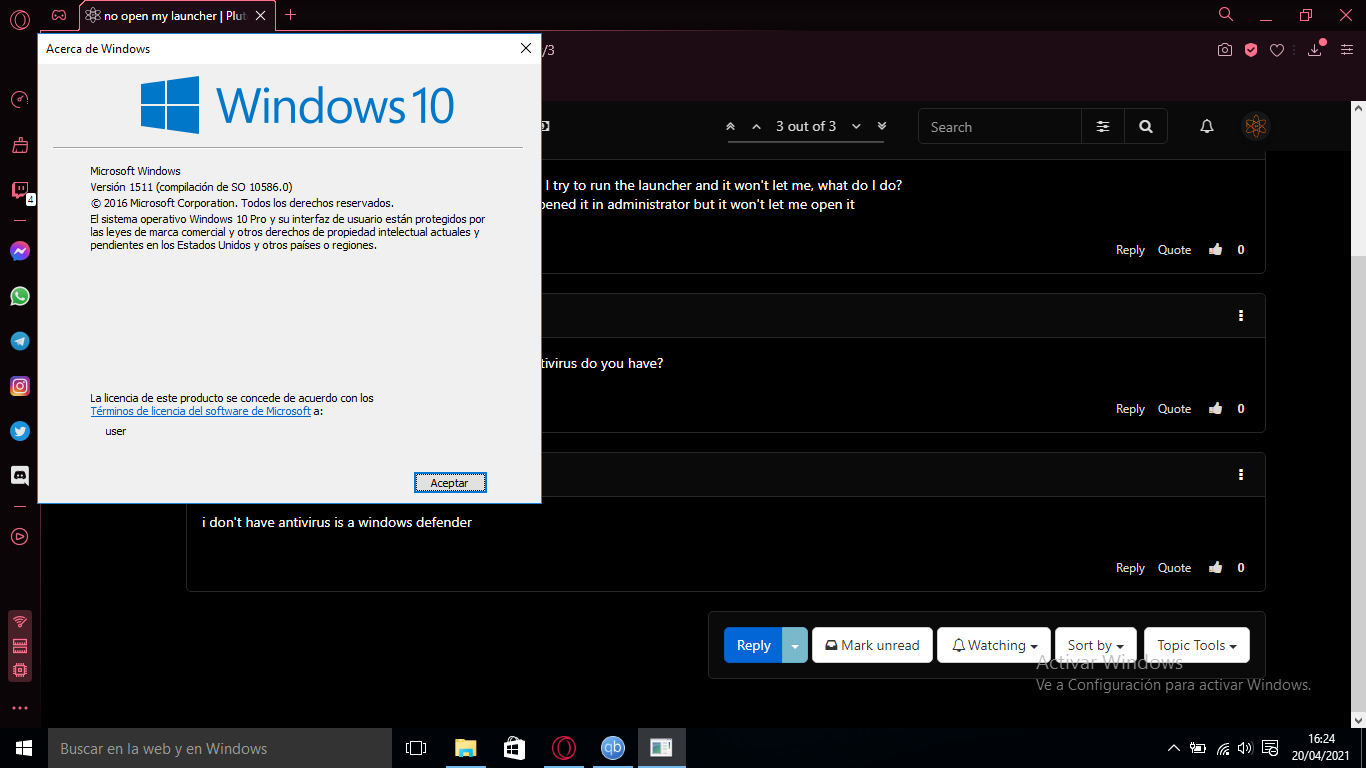The width and height of the screenshot is (1366, 768).
Task: Upvote the antivirus question post
Action: [1215, 408]
